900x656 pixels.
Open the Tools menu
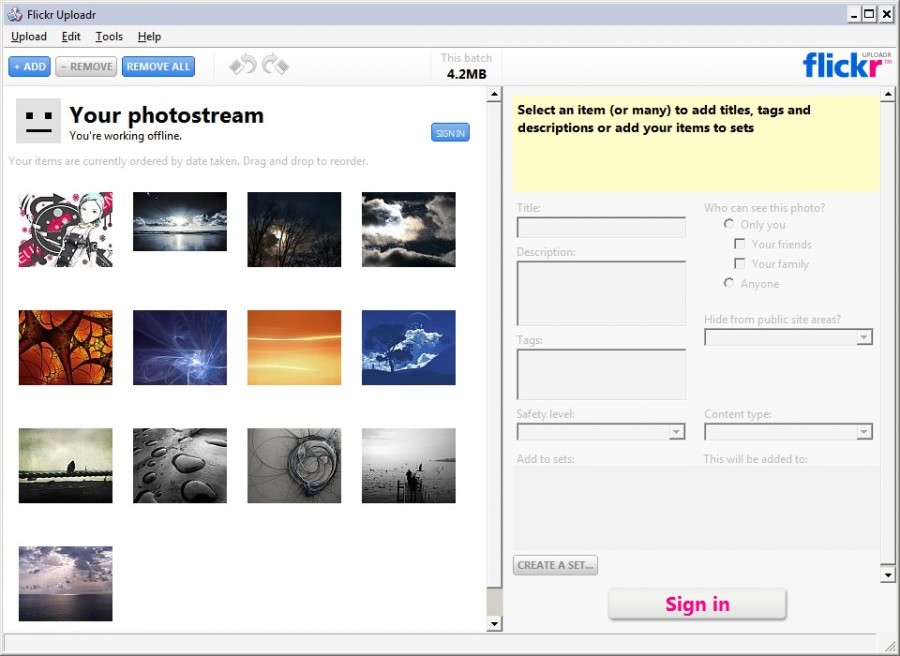click(x=108, y=36)
